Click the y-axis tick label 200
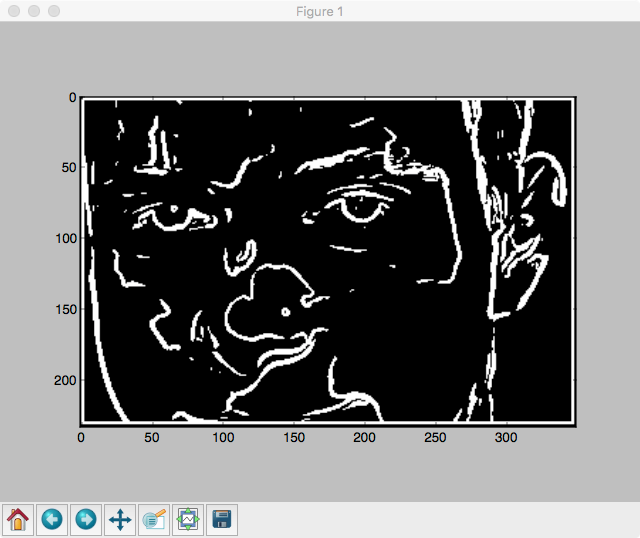Viewport: 640px width, 538px height. click(x=65, y=380)
